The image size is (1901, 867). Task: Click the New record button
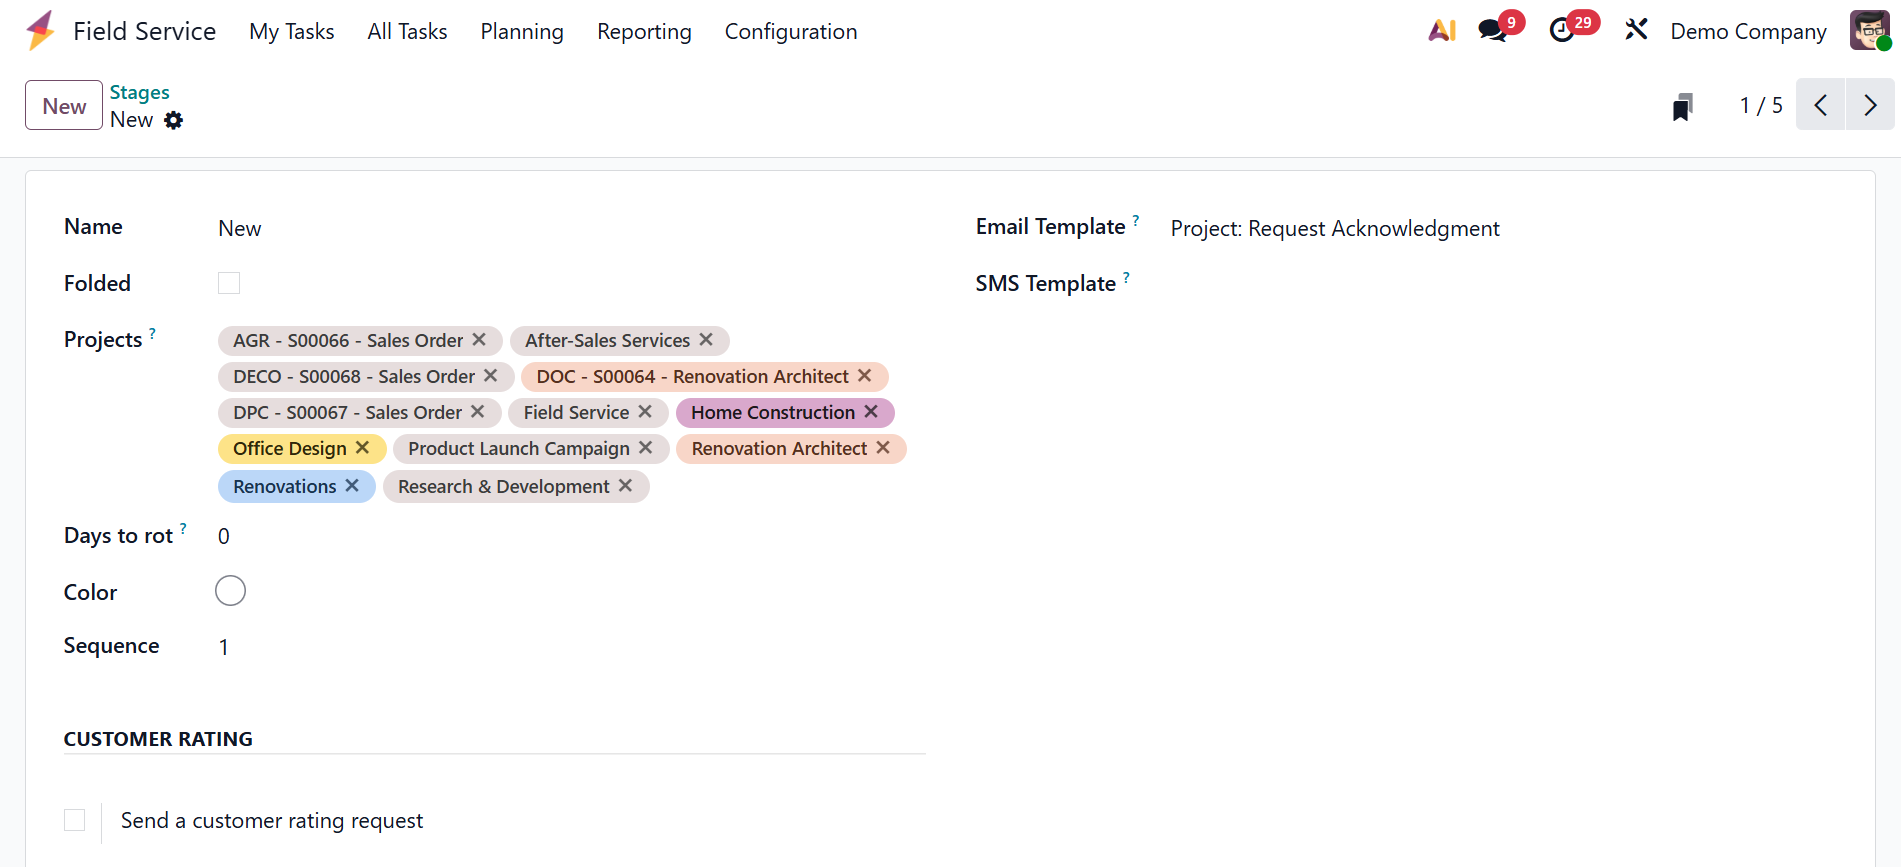64,106
